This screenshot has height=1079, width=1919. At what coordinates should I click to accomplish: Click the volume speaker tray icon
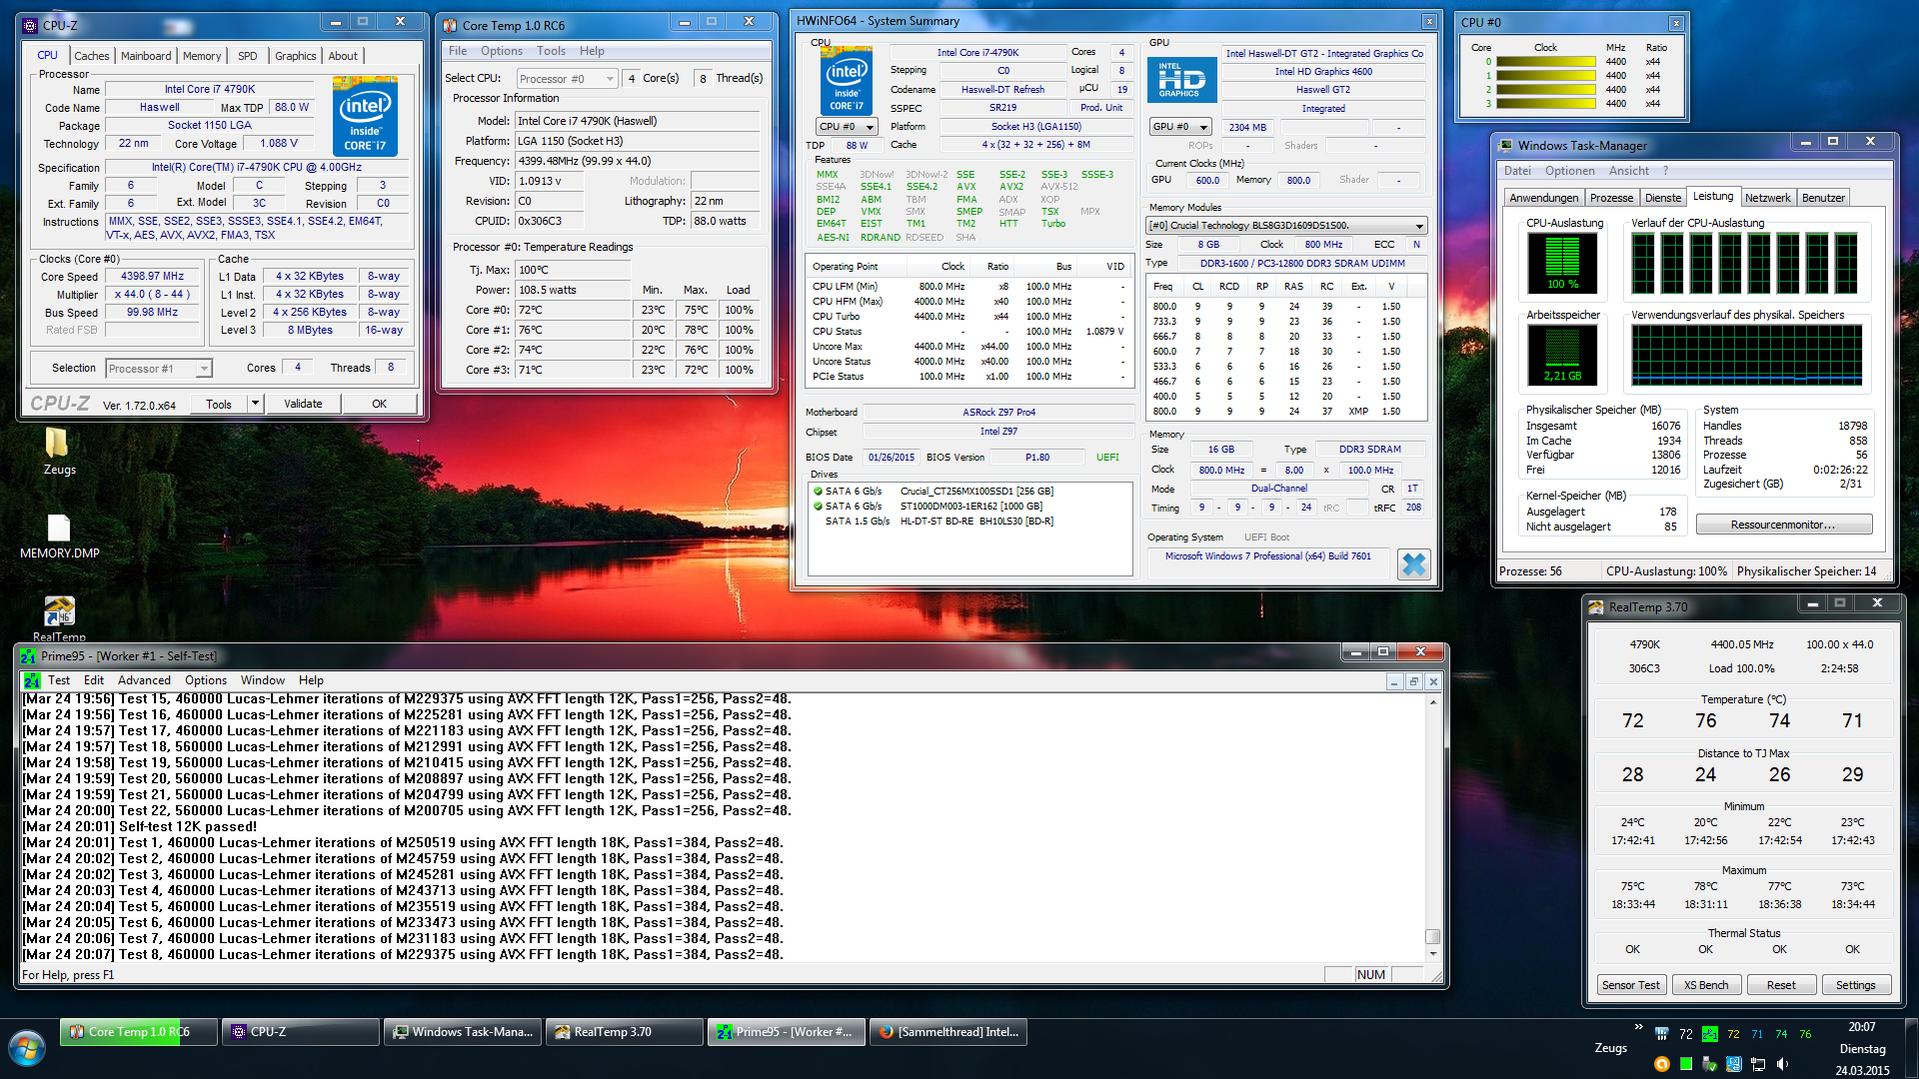pos(1782,1064)
